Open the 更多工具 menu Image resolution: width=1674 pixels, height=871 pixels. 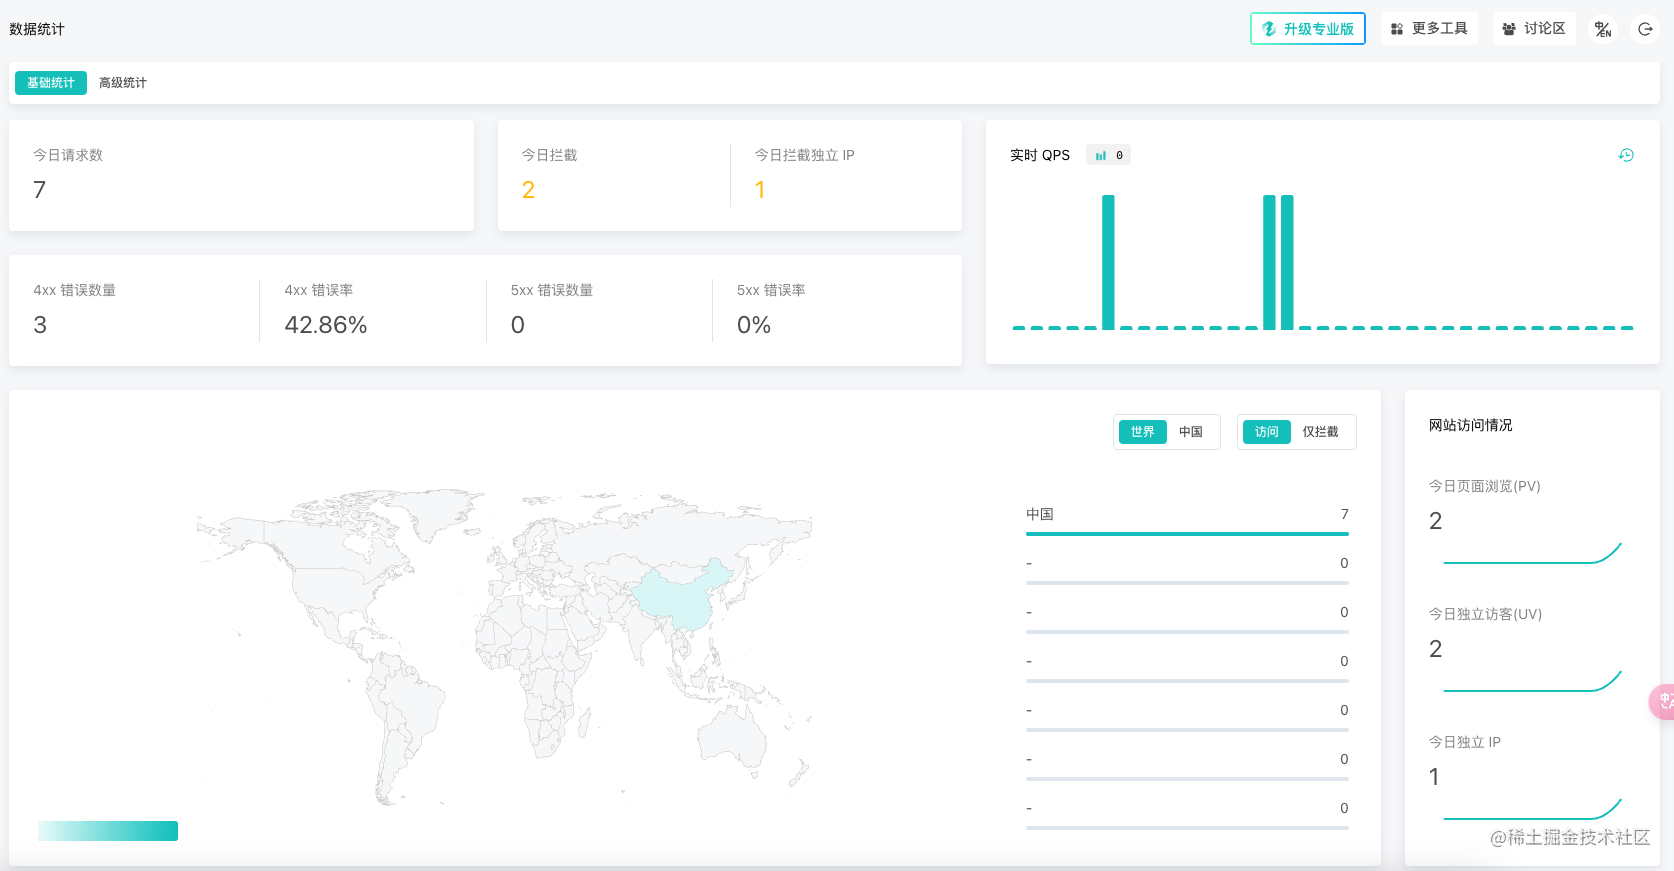[1430, 29]
